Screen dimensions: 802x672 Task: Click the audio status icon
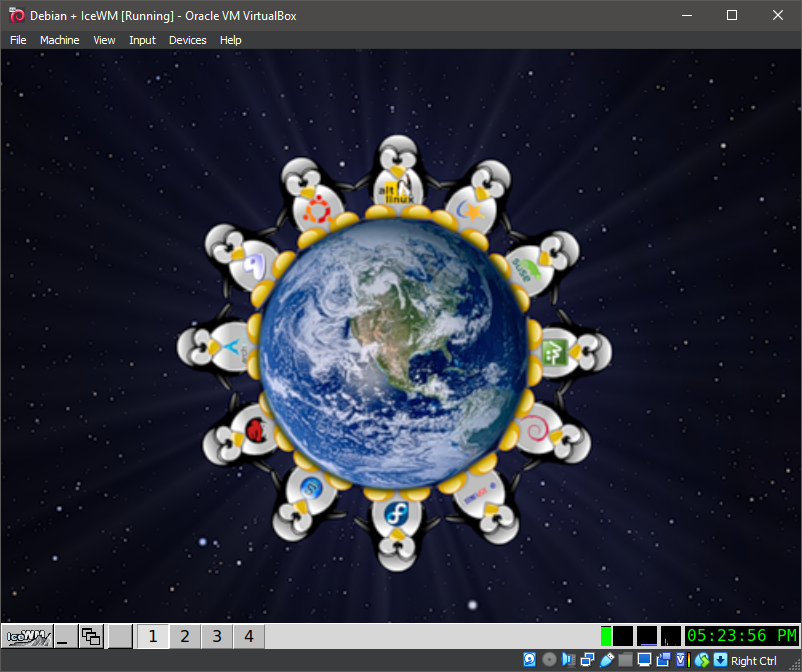tap(568, 660)
